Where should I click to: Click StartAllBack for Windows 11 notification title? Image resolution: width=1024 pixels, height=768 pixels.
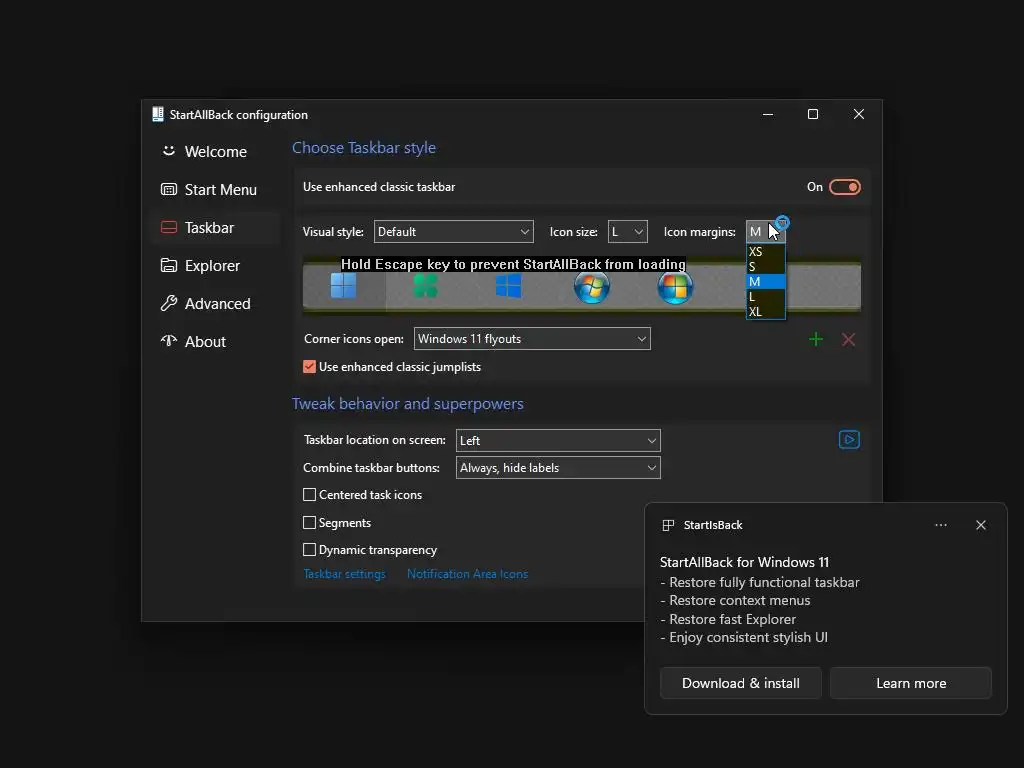tap(744, 562)
